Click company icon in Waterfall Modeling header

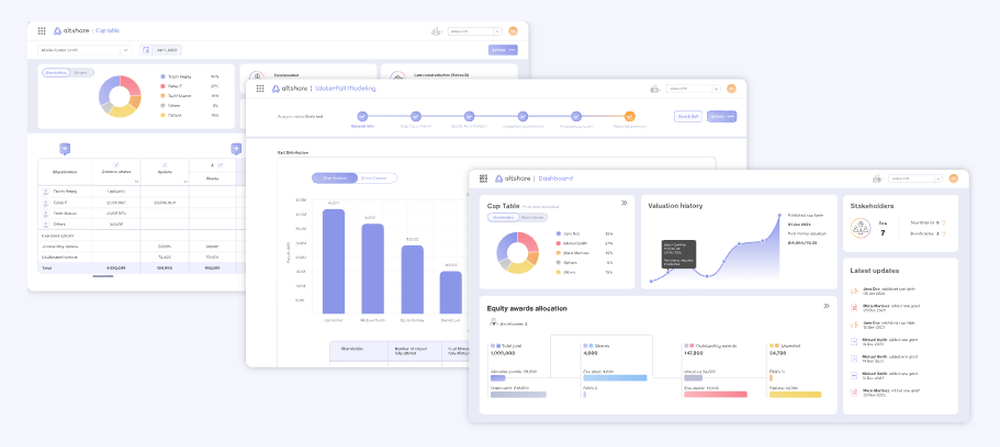pos(655,89)
